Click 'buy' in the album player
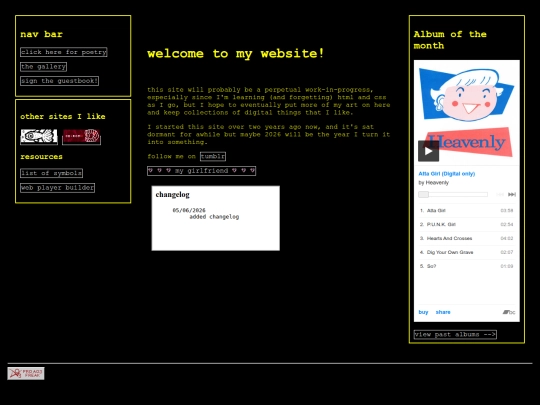The width and height of the screenshot is (540, 405). (423, 312)
